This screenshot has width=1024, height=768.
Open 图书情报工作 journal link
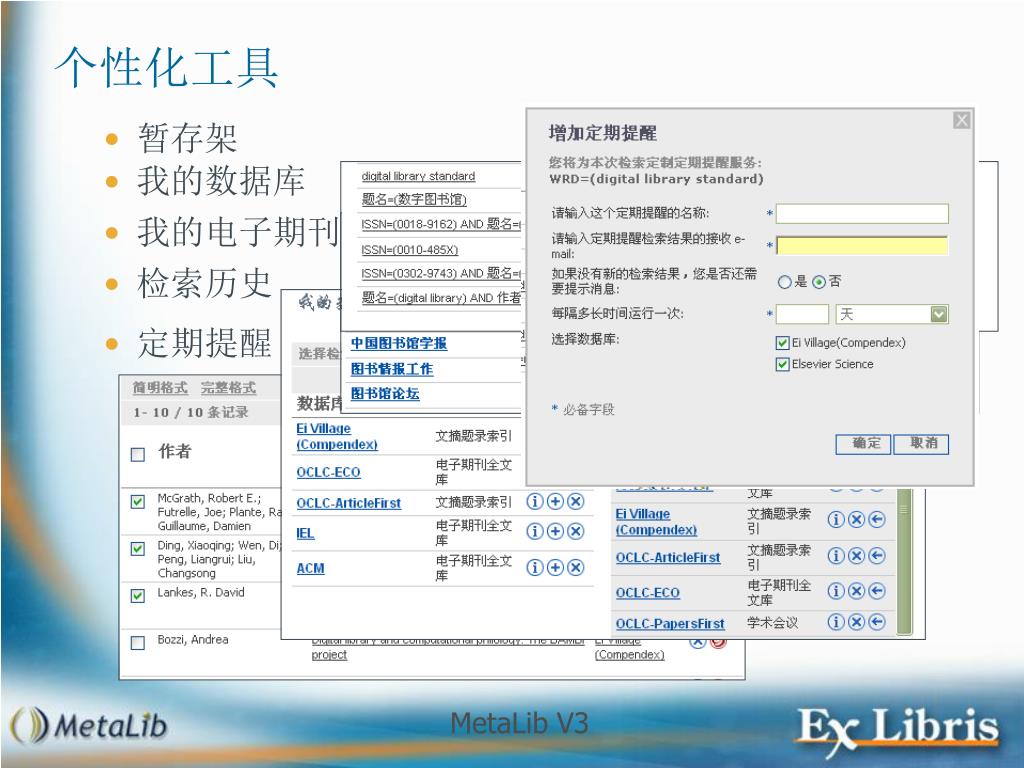pos(392,369)
